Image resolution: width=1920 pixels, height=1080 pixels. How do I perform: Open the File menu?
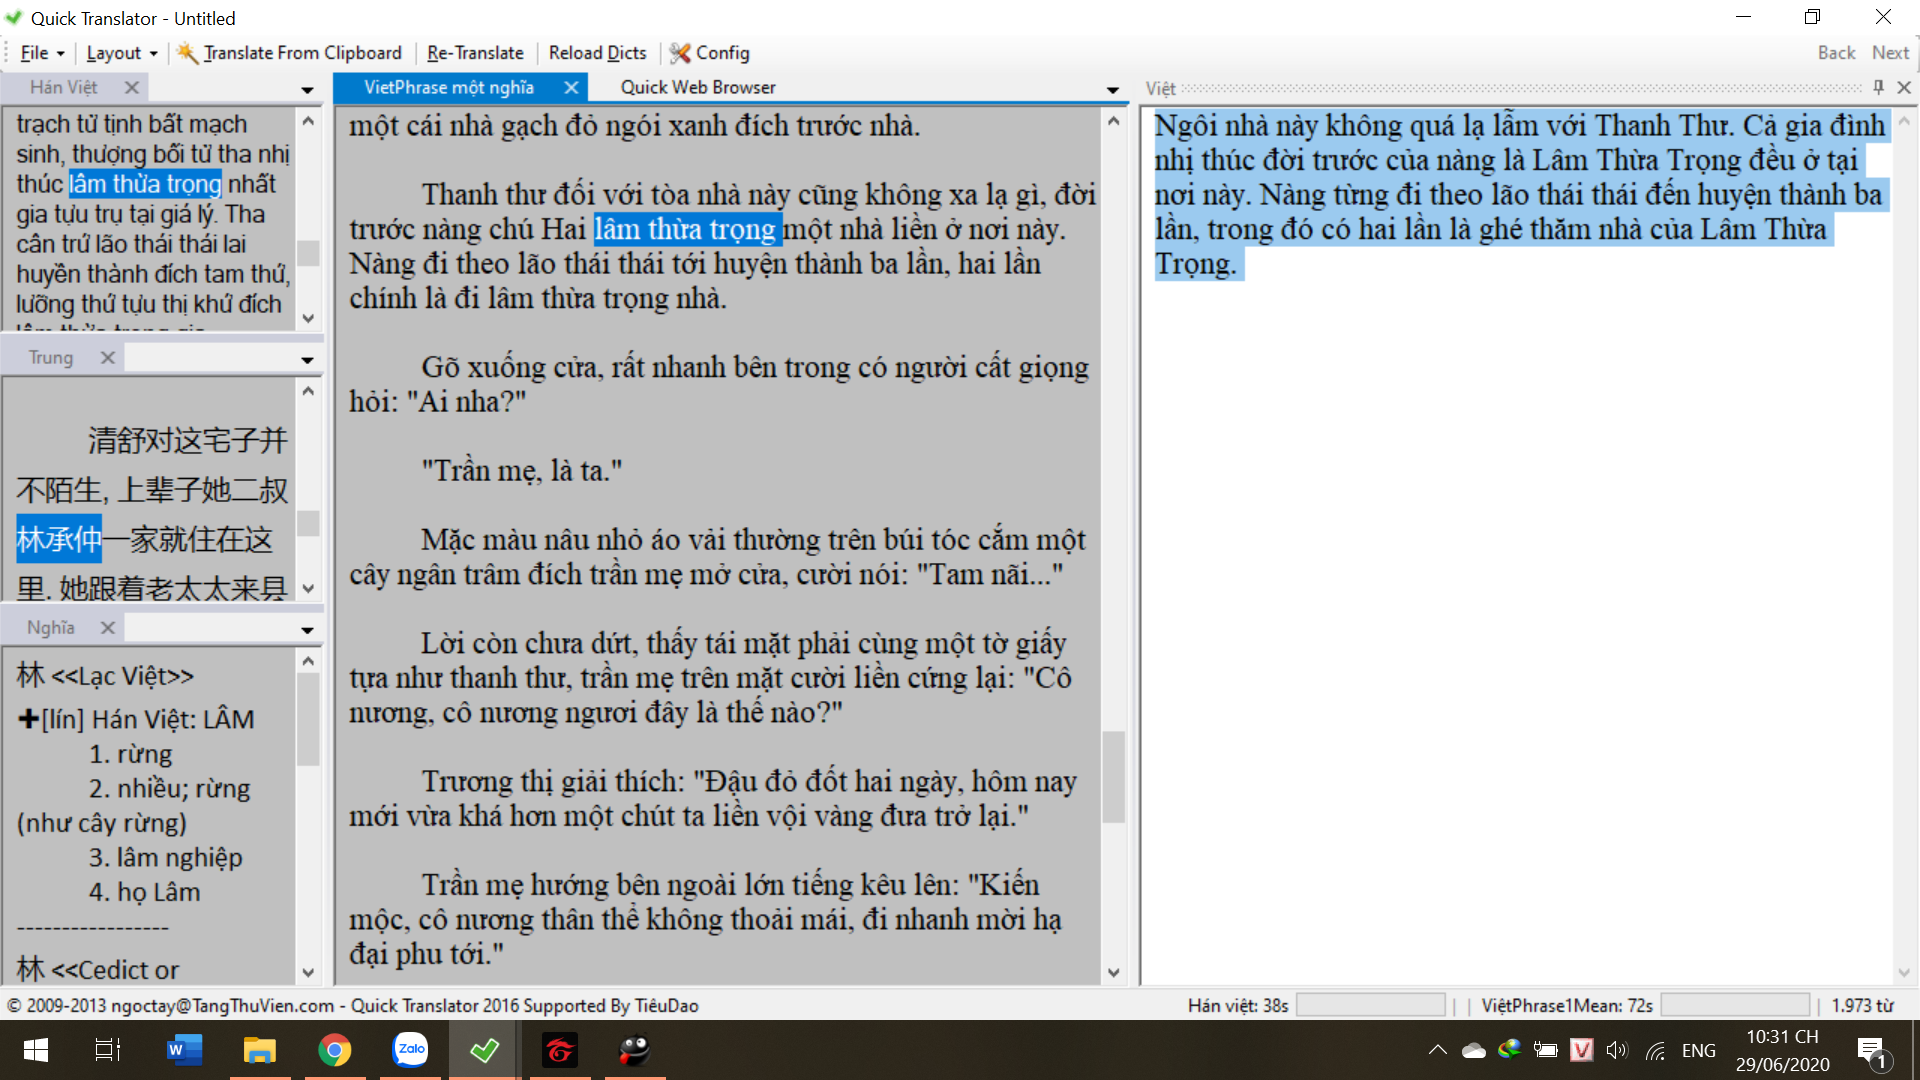(x=42, y=53)
